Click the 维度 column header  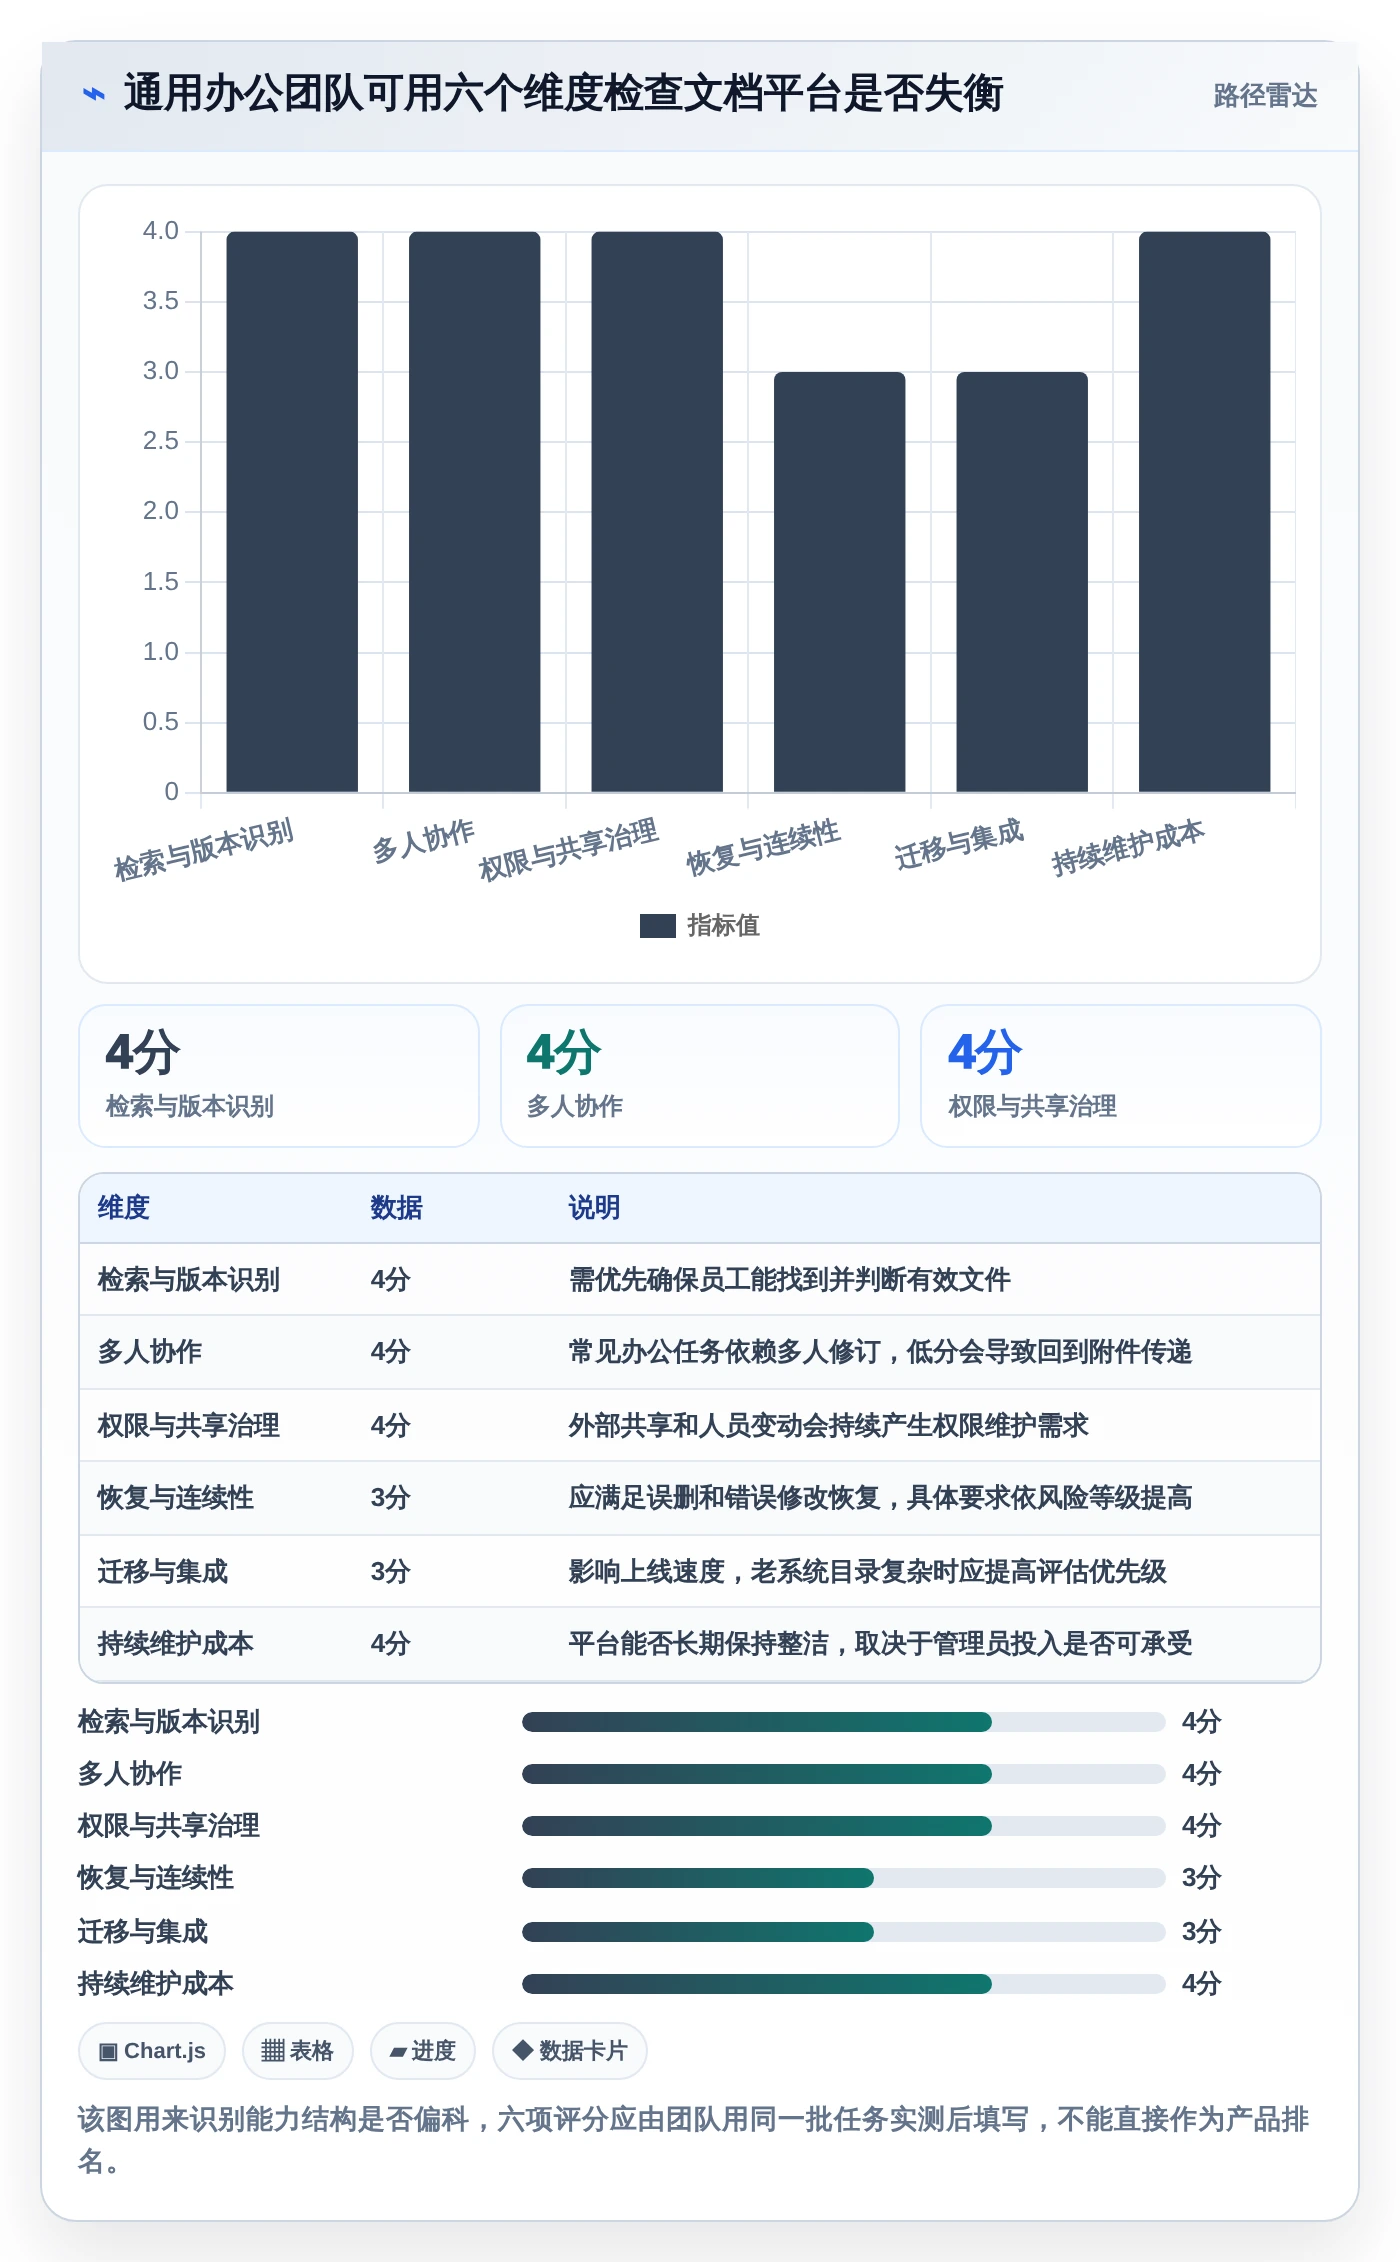[x=124, y=1208]
